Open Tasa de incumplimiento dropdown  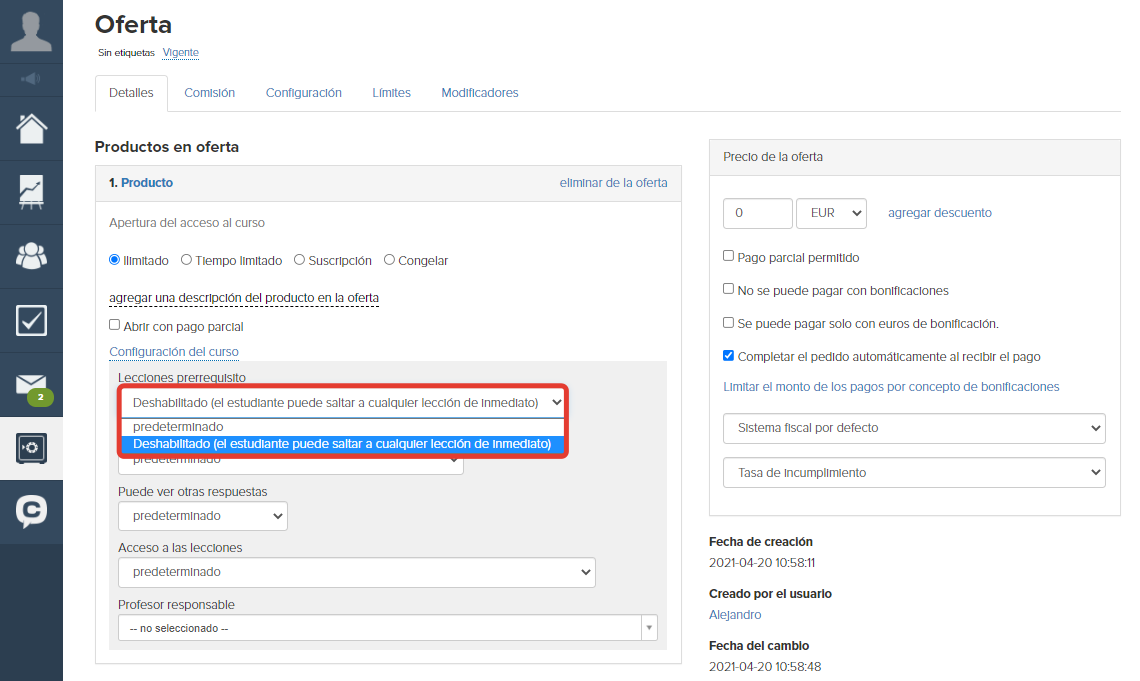[914, 472]
